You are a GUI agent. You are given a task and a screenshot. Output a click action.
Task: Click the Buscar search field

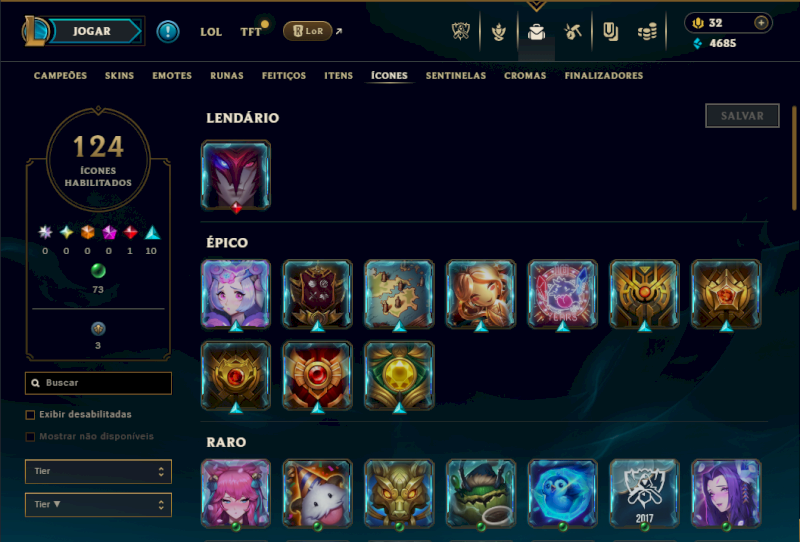coord(98,383)
